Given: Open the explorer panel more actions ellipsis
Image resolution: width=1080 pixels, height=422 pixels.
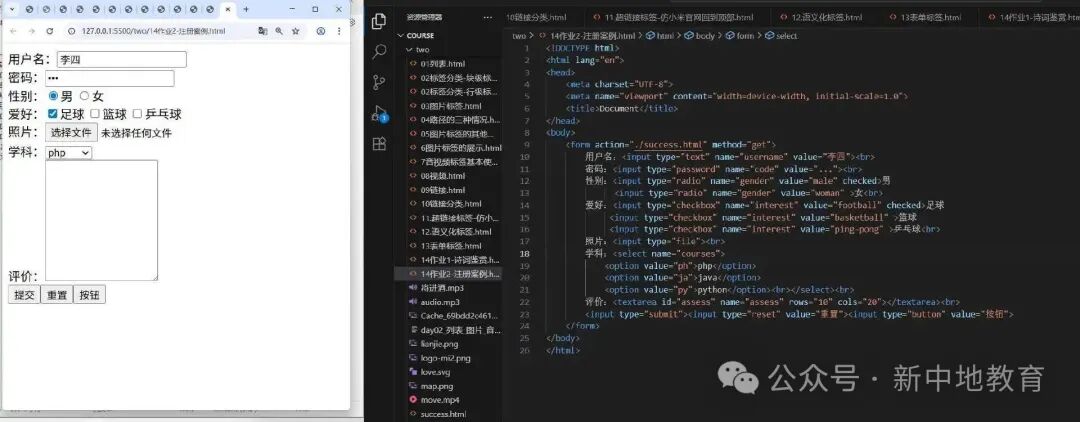Looking at the screenshot, I should tap(488, 18).
